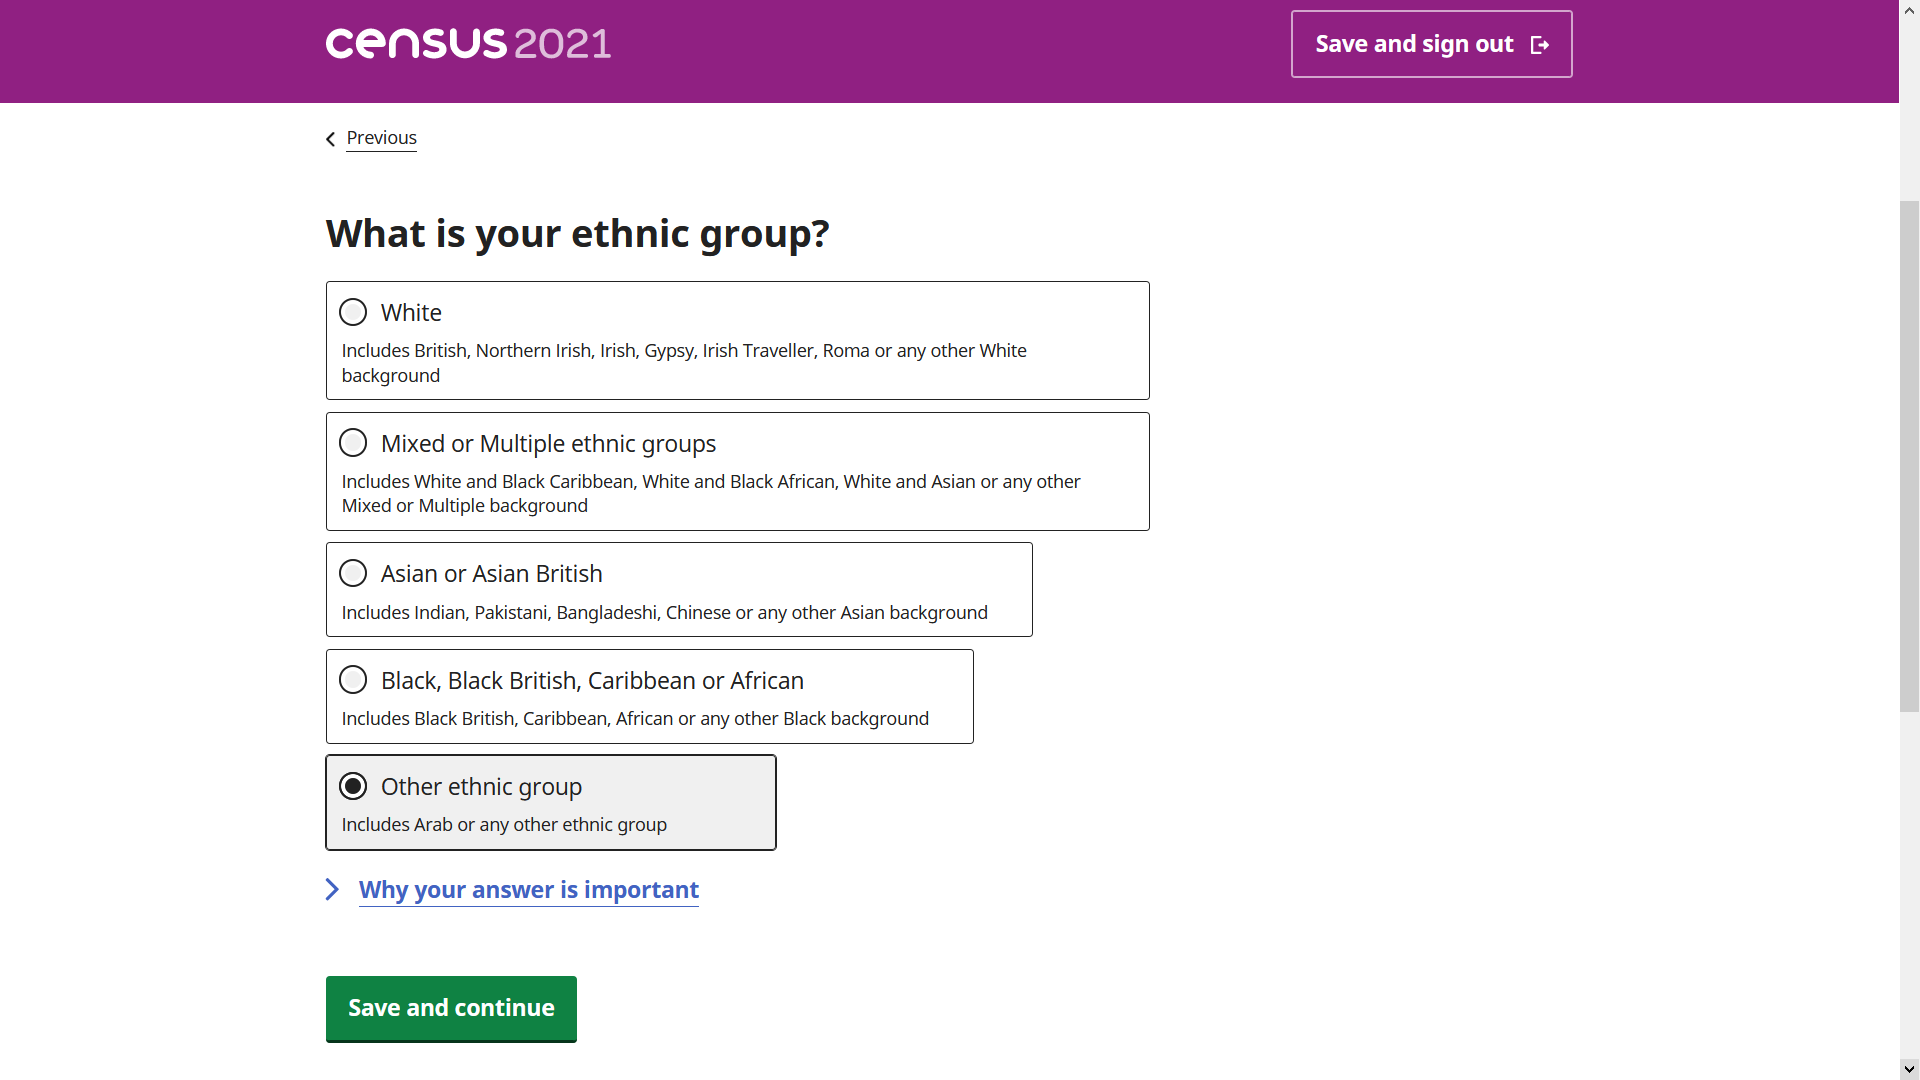Click the vertical scrollbar thumb

1909,455
